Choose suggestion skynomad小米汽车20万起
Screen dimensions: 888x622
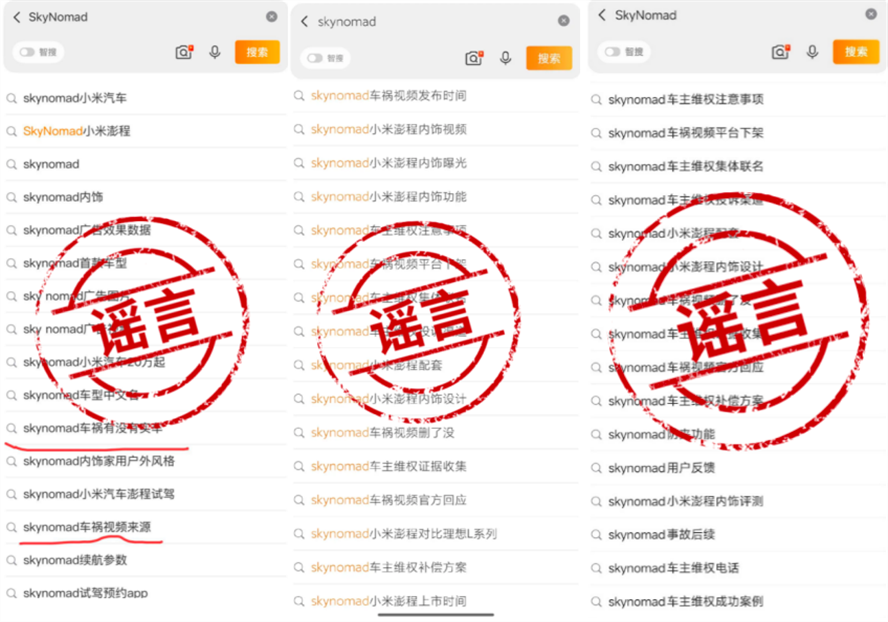(94, 362)
